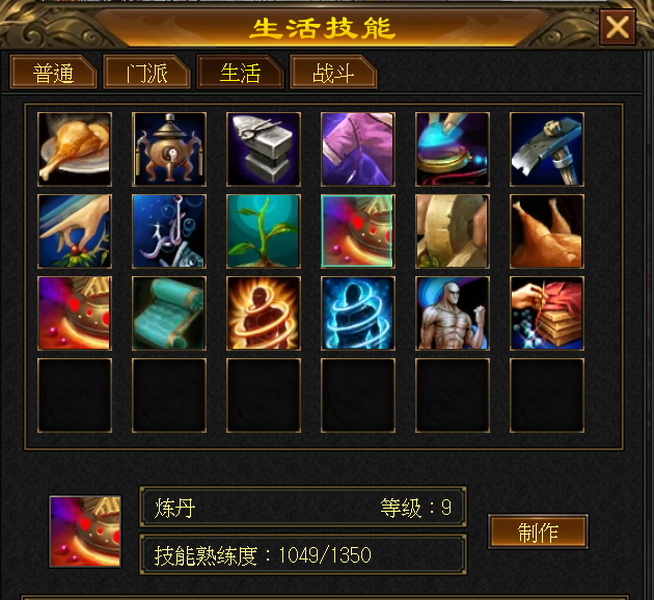This screenshot has width=654, height=600.
Task: Open the 门派 skills tab
Action: point(147,73)
